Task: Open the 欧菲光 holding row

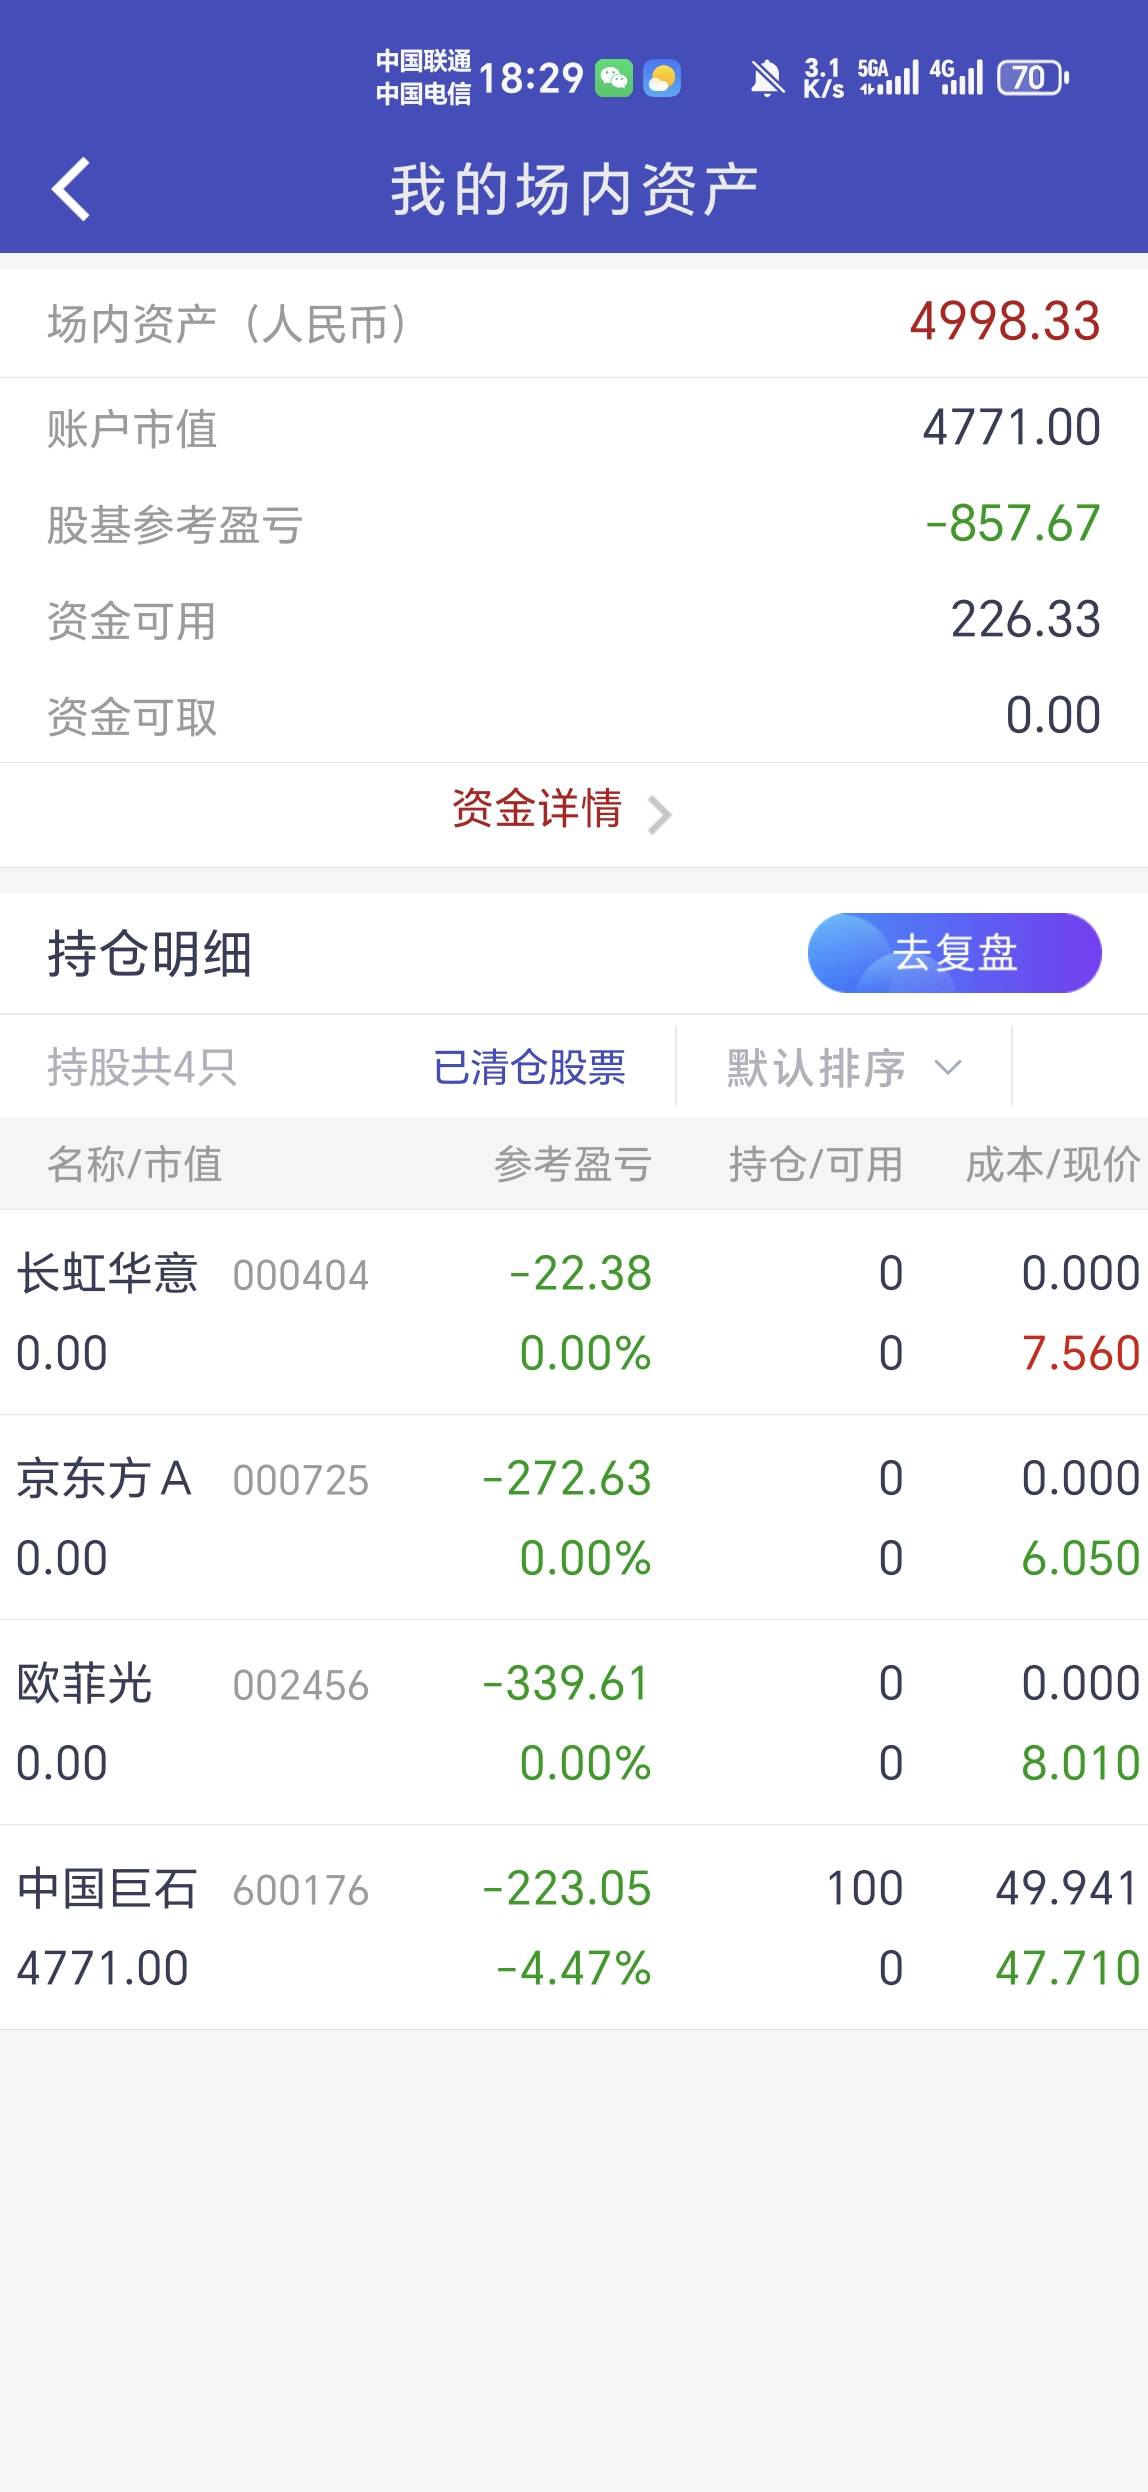Action: (x=574, y=1722)
